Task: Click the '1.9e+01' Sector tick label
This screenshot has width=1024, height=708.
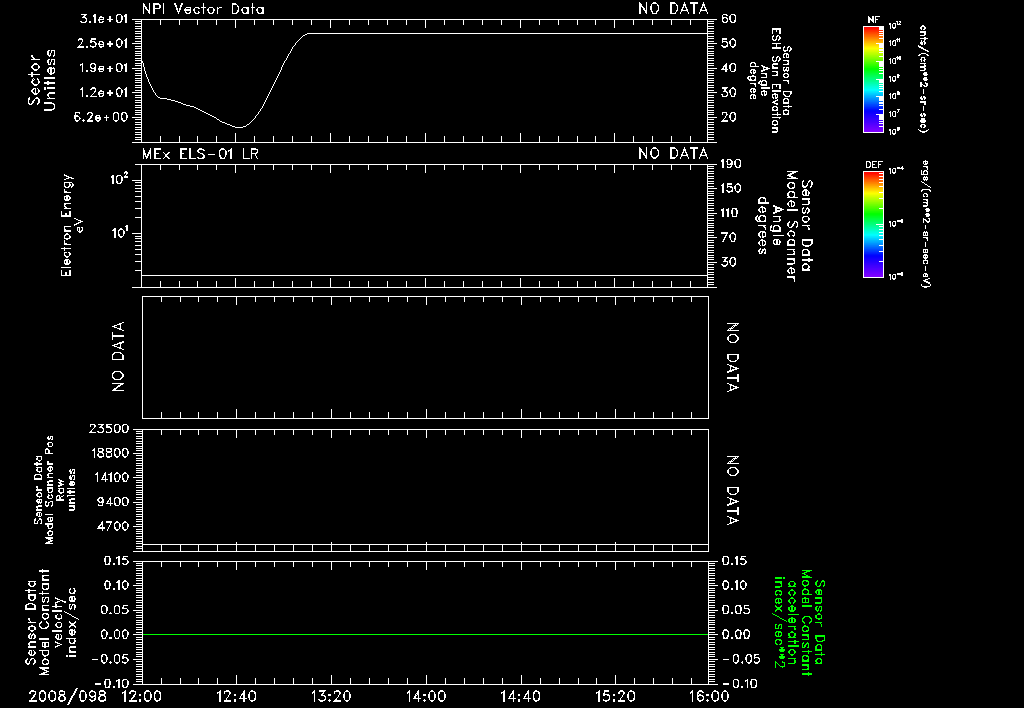Action: [x=103, y=68]
